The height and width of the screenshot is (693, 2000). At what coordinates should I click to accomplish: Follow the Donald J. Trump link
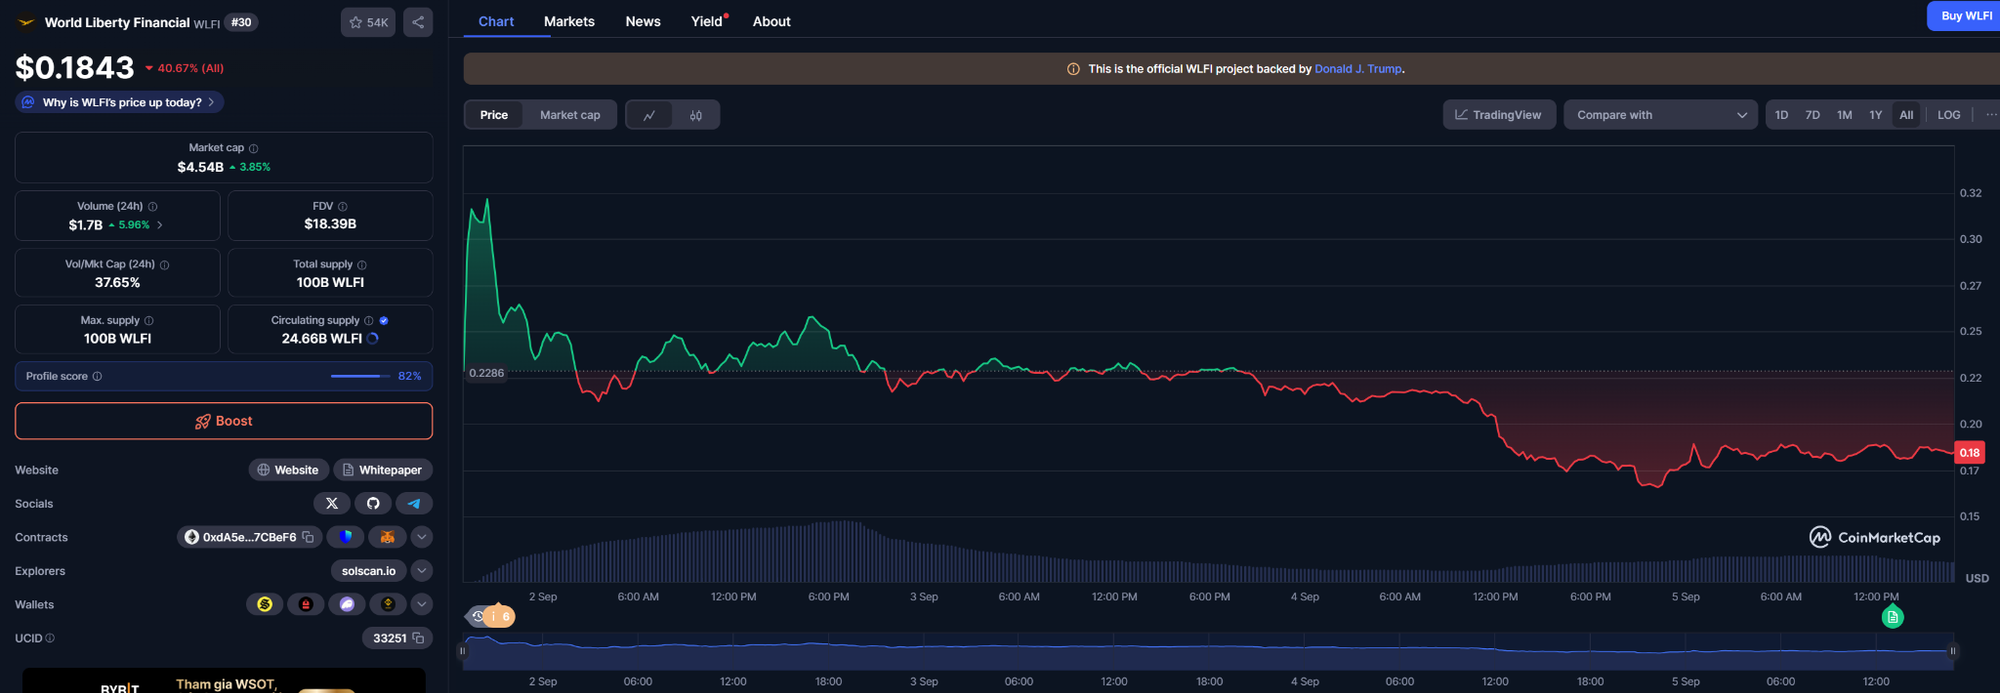[x=1358, y=69]
